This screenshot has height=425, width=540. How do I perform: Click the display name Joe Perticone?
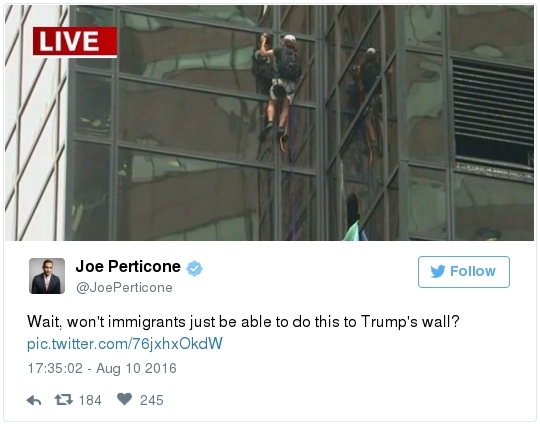click(128, 267)
